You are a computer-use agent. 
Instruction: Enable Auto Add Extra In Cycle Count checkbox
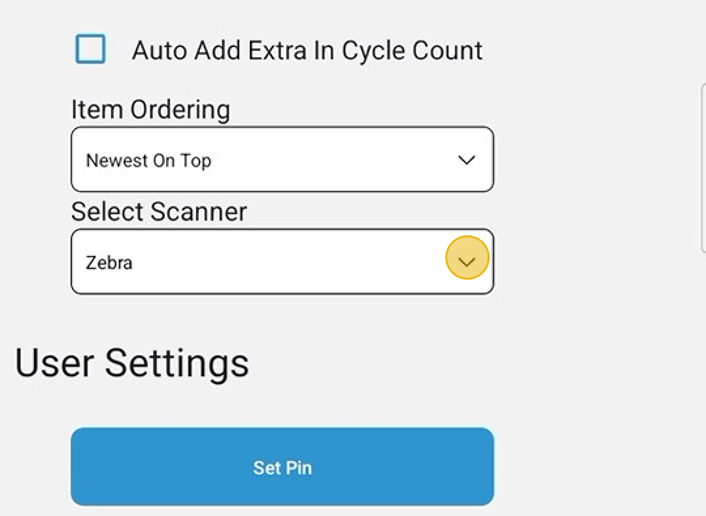91,49
